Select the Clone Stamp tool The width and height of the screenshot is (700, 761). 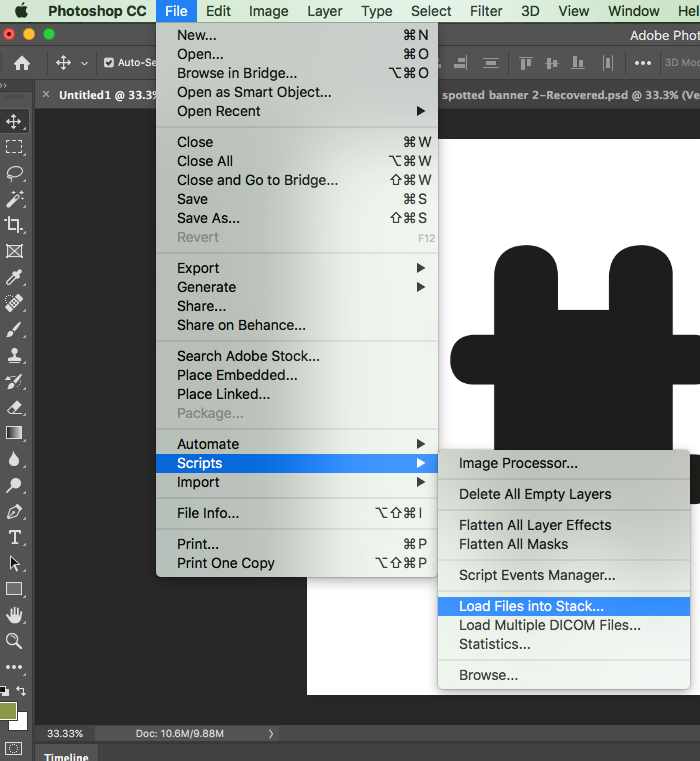coord(14,356)
